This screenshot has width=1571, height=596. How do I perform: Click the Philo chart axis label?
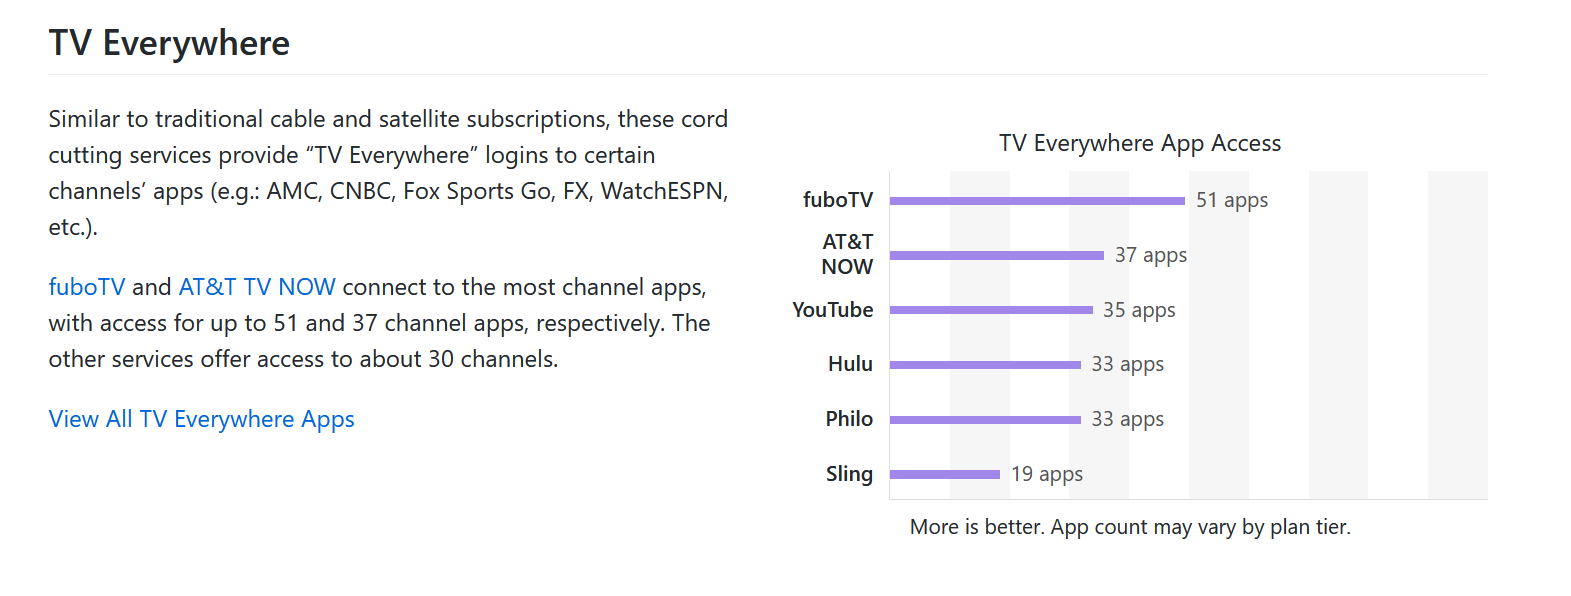click(849, 419)
